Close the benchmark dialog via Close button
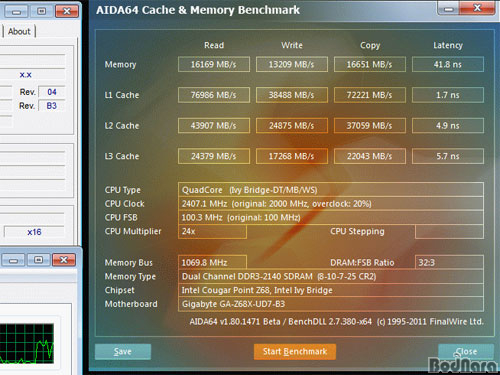Viewport: 500px width, 375px height. coord(466,352)
